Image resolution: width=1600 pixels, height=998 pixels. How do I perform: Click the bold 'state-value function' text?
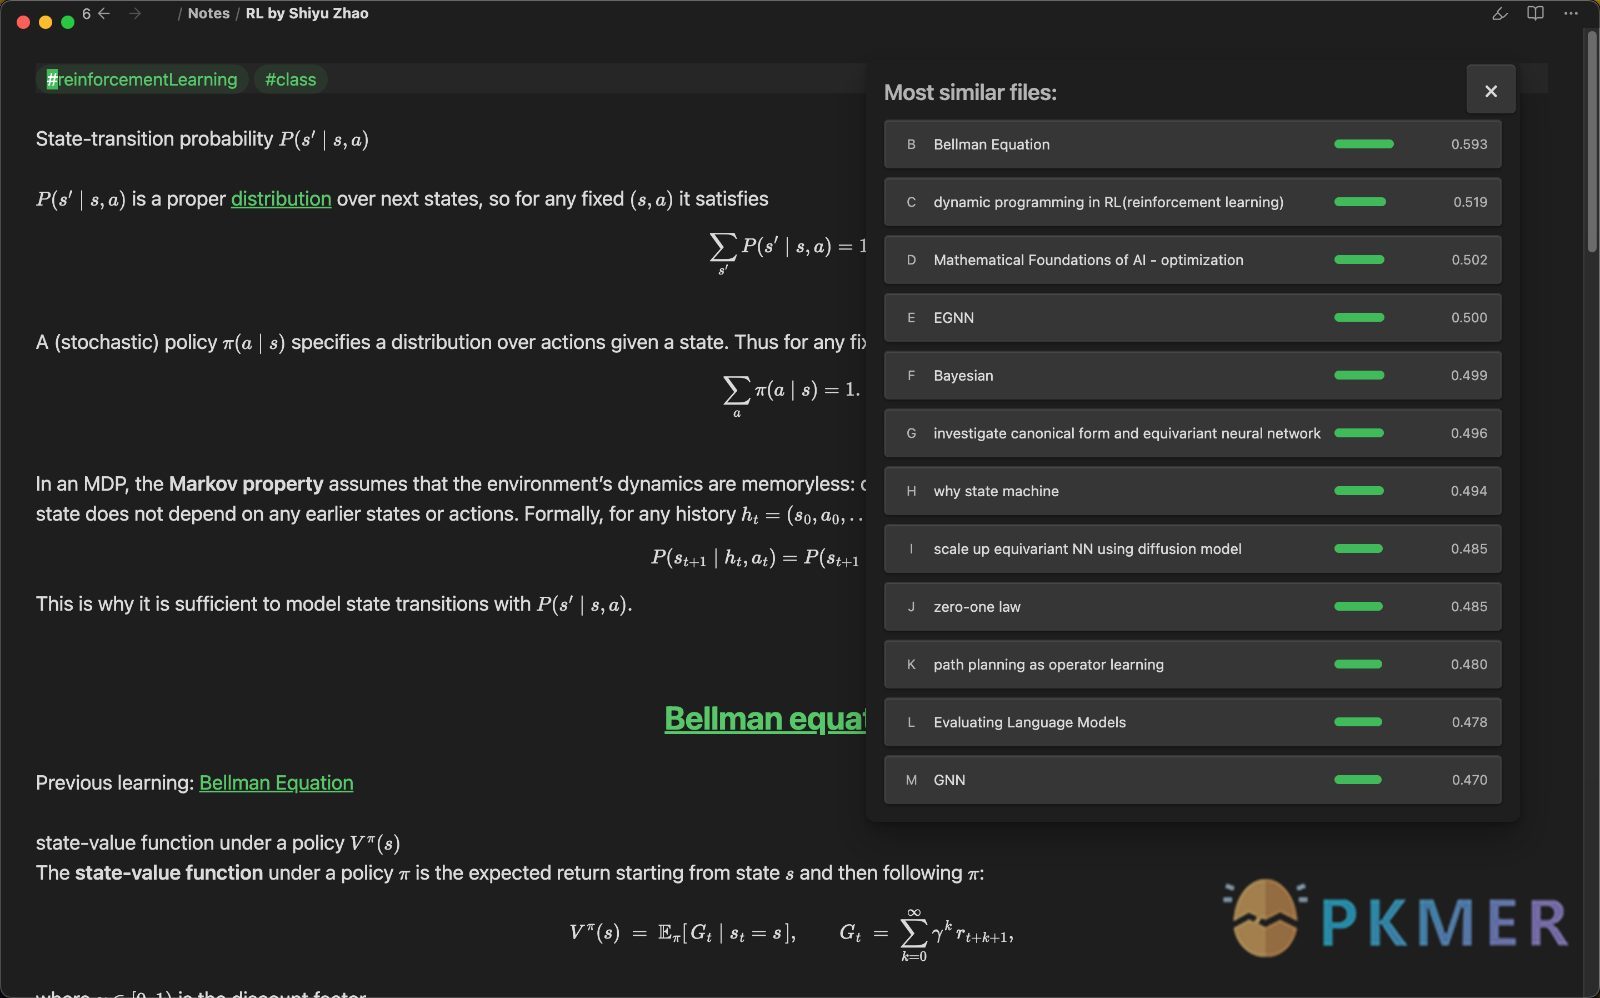[x=169, y=873]
